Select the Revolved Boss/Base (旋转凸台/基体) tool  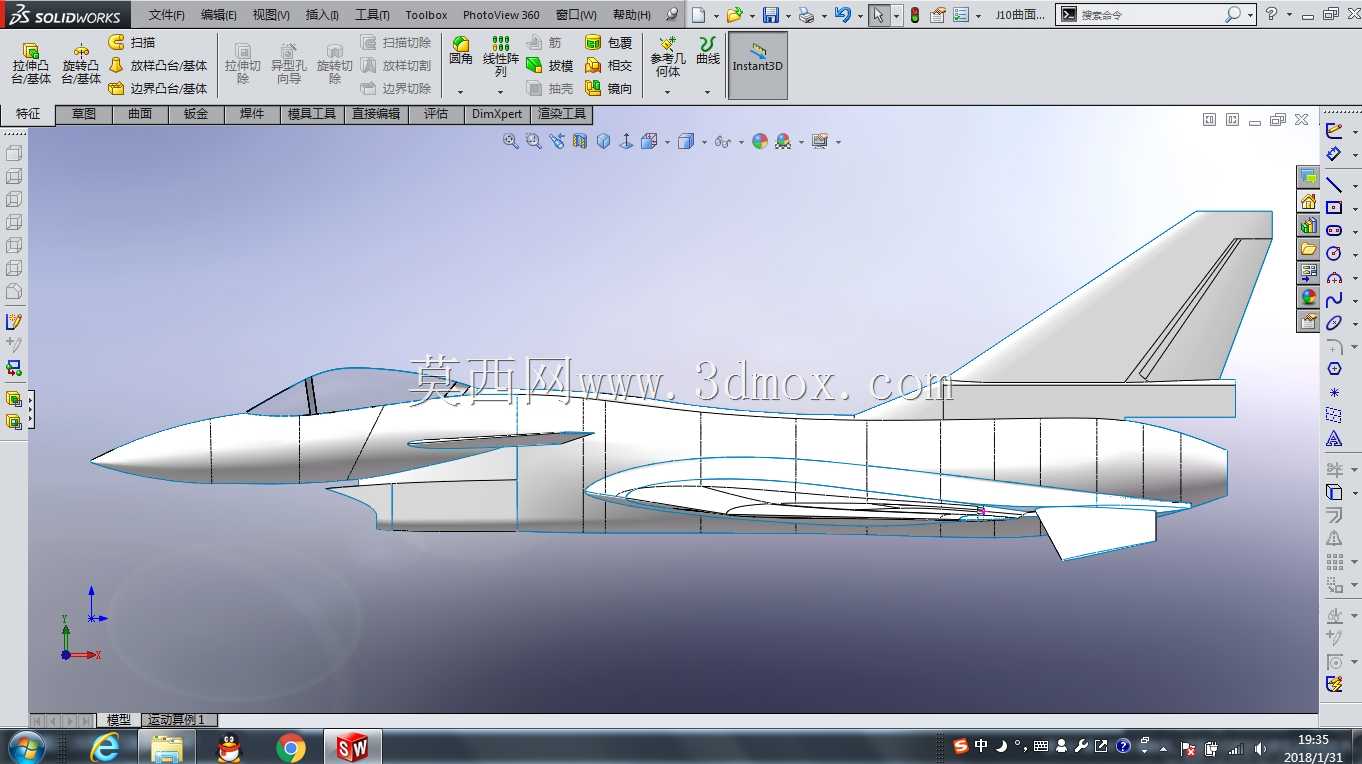[x=81, y=63]
